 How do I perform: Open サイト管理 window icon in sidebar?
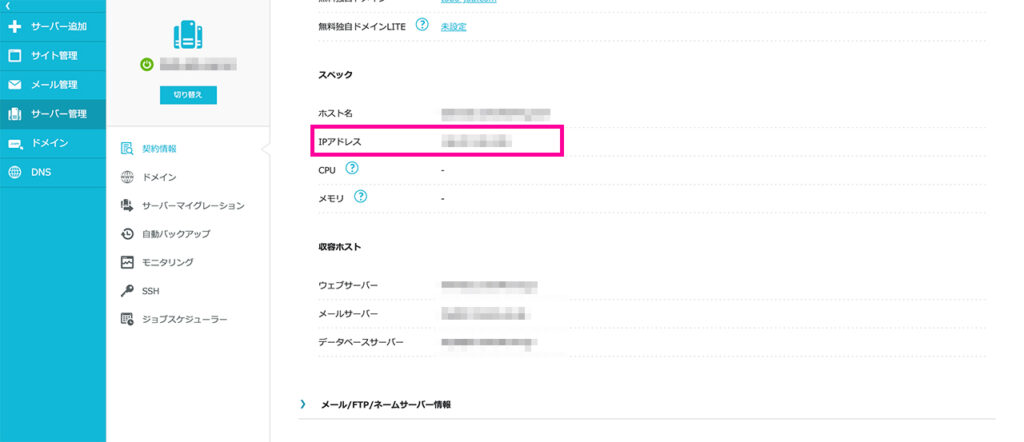pyautogui.click(x=14, y=55)
